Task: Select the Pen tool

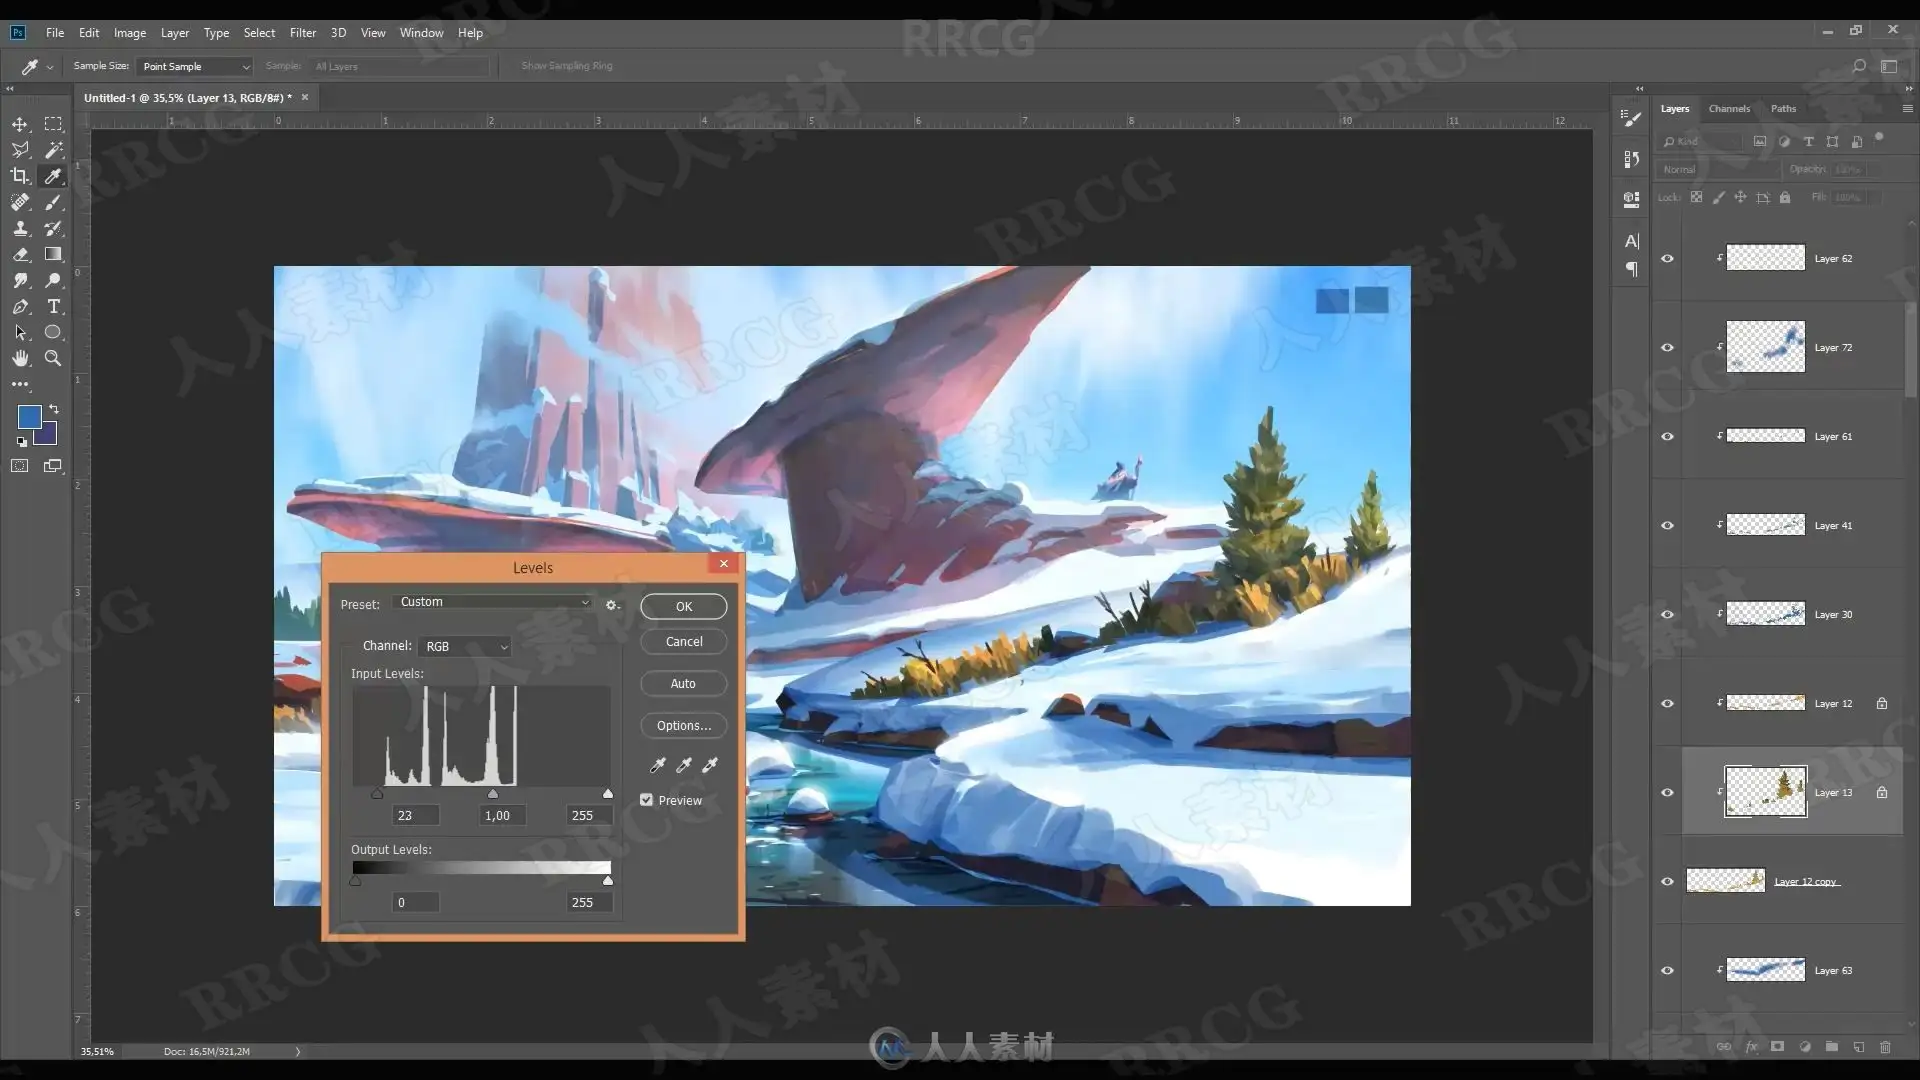Action: click(x=20, y=306)
